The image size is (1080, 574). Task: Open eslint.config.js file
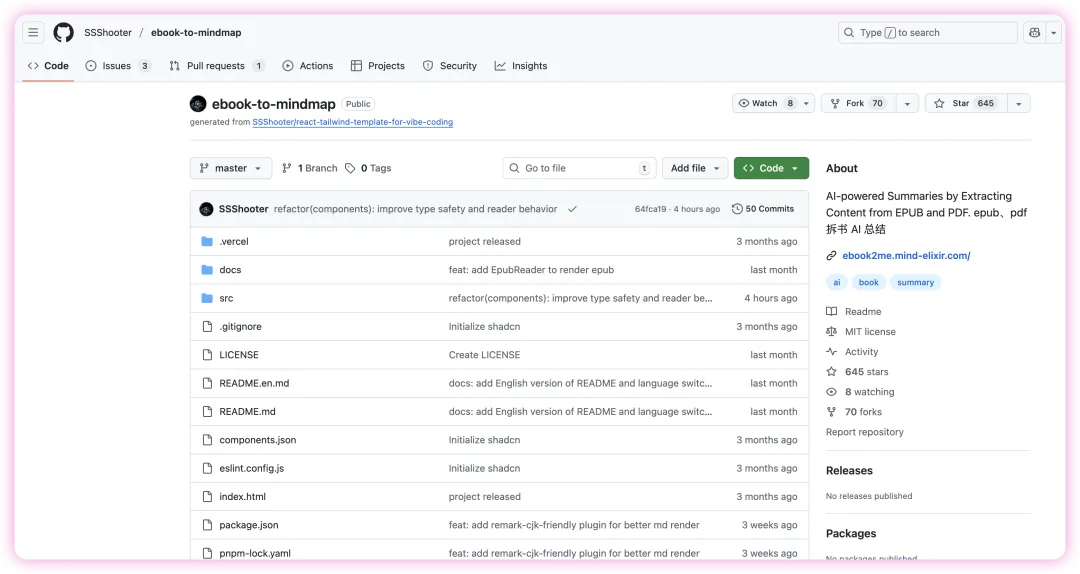point(251,467)
